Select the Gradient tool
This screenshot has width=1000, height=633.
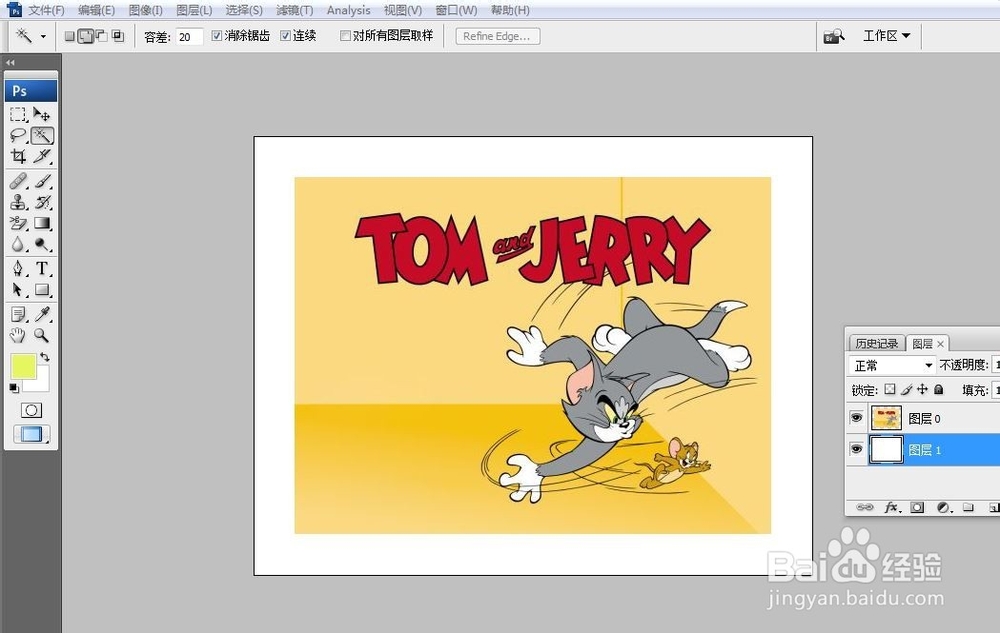pos(42,223)
